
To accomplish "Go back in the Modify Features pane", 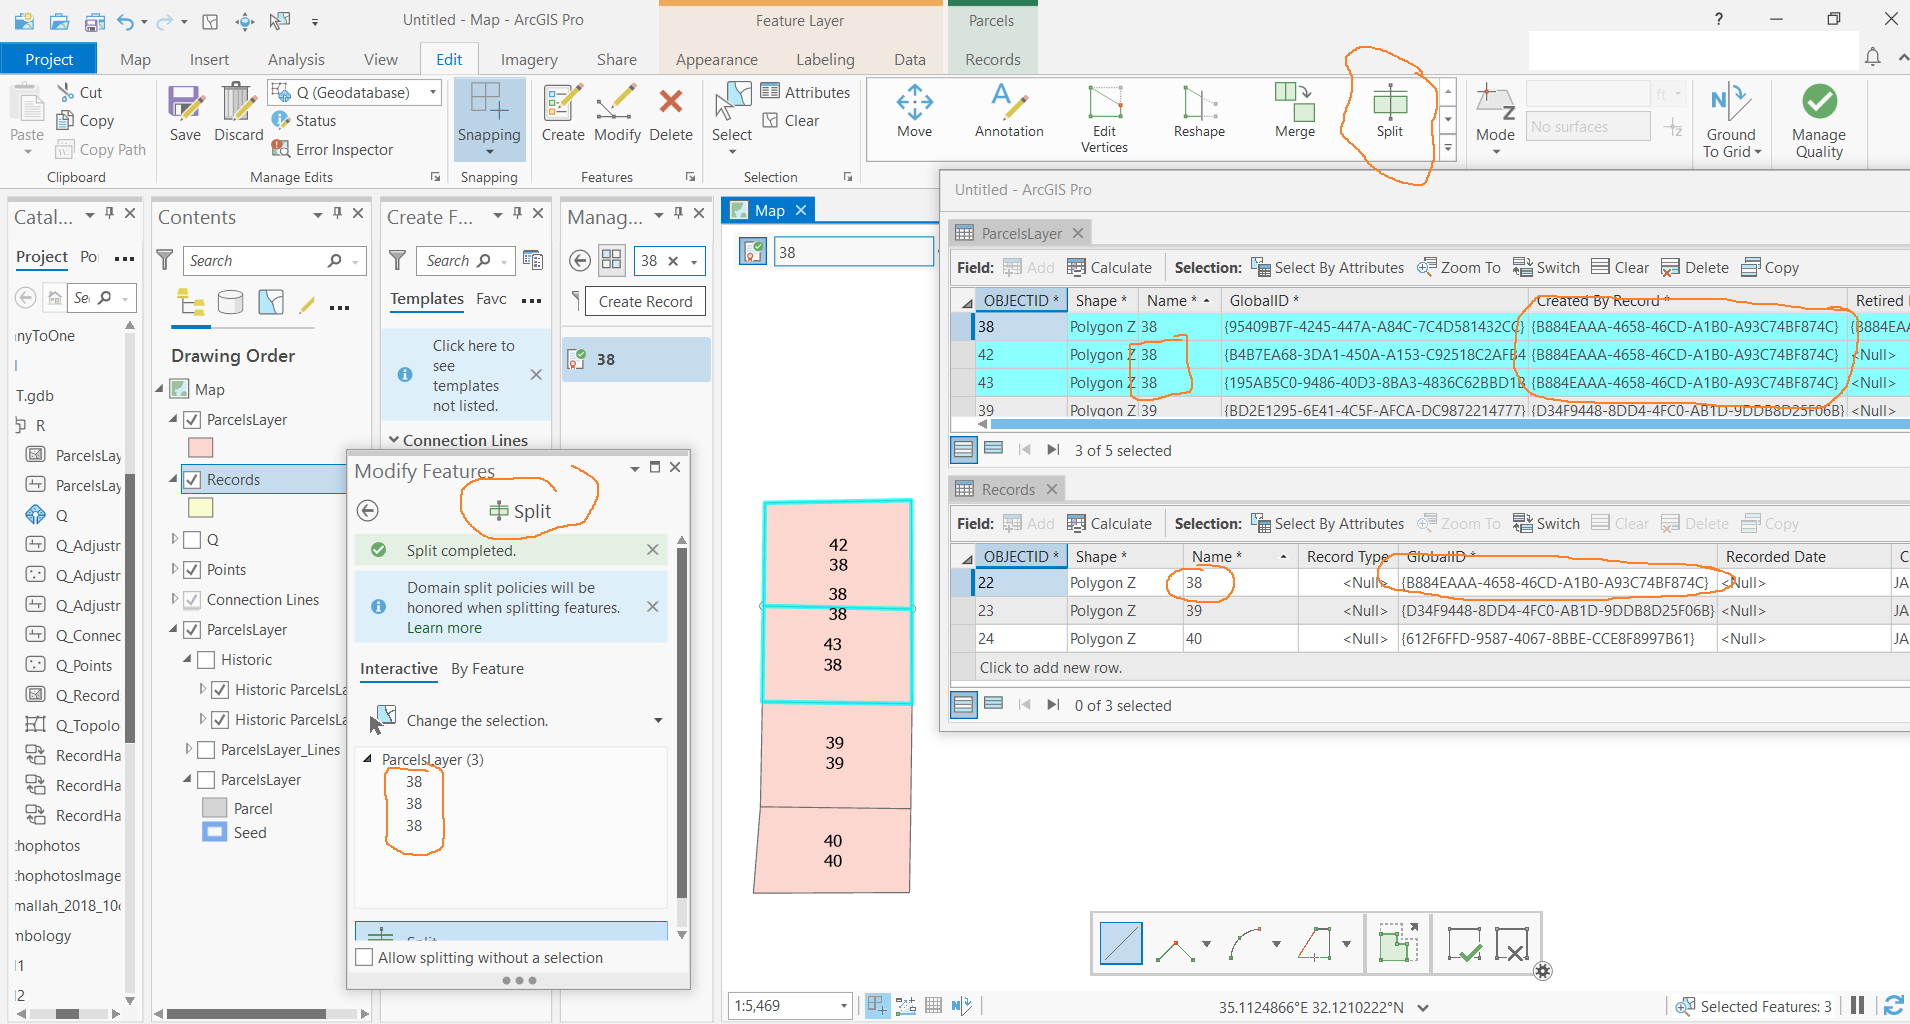I will click(x=368, y=511).
